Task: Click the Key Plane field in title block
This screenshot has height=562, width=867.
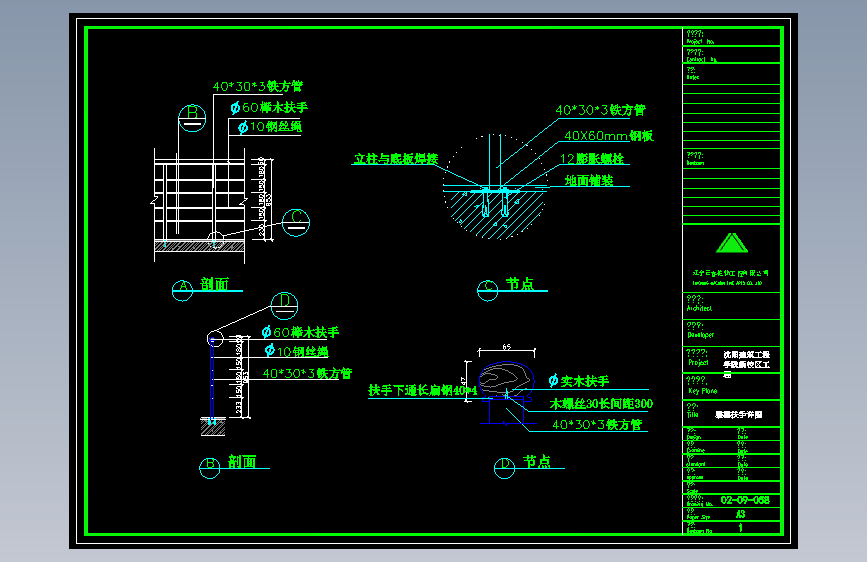Action: [x=731, y=386]
